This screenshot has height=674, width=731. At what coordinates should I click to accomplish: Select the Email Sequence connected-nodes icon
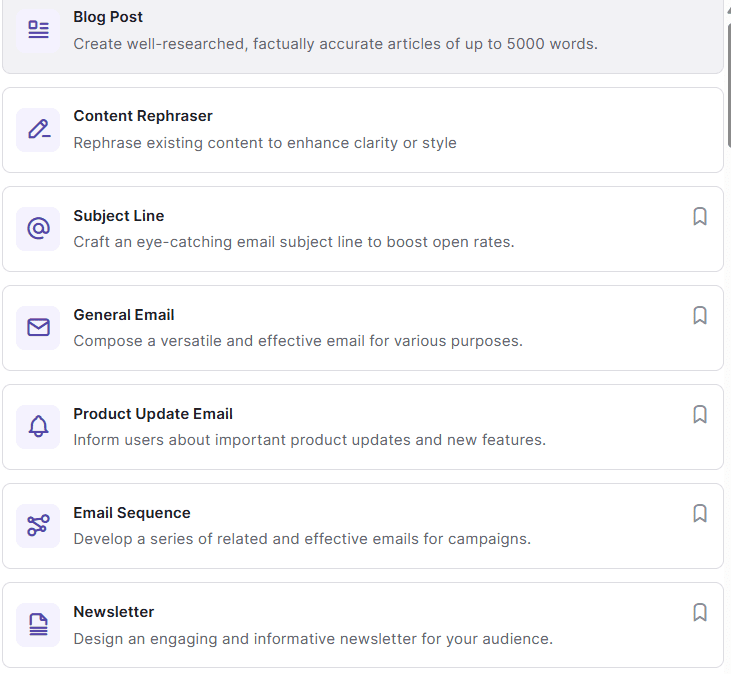click(x=38, y=525)
